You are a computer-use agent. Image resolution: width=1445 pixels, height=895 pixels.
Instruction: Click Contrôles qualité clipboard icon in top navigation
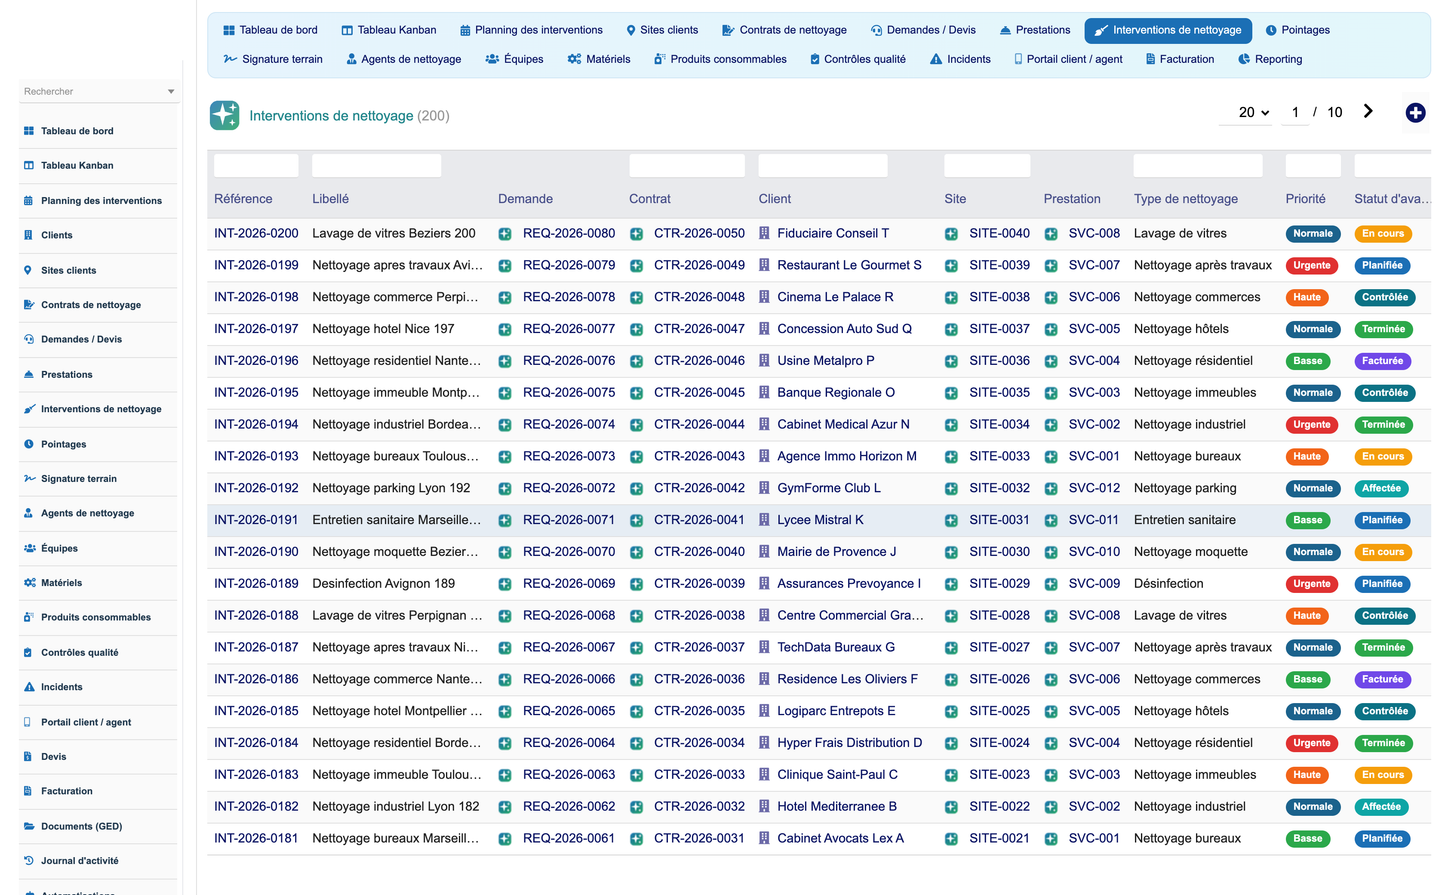[815, 59]
